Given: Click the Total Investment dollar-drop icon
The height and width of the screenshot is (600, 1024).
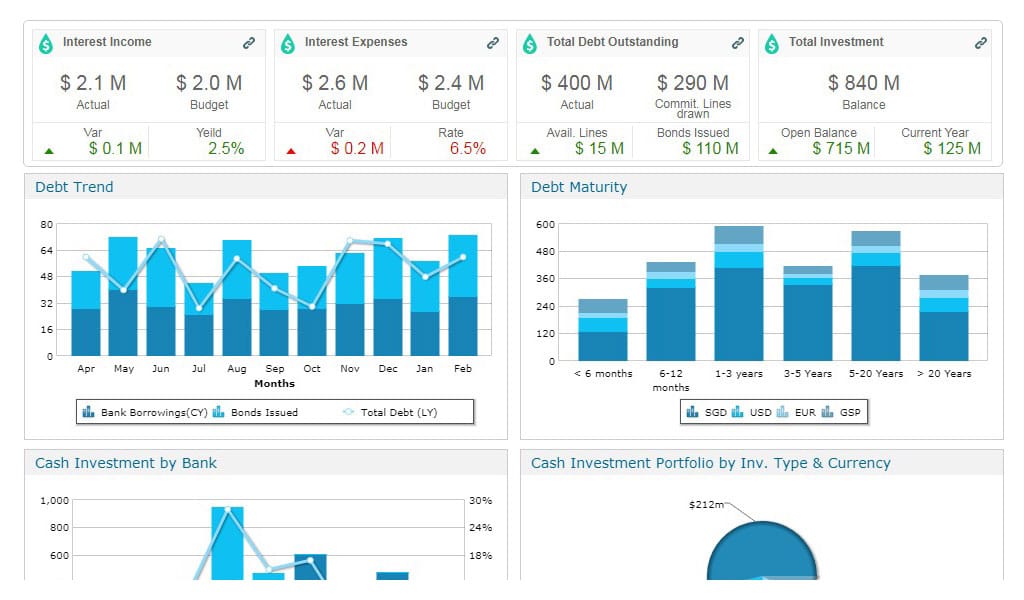Looking at the screenshot, I should 772,44.
